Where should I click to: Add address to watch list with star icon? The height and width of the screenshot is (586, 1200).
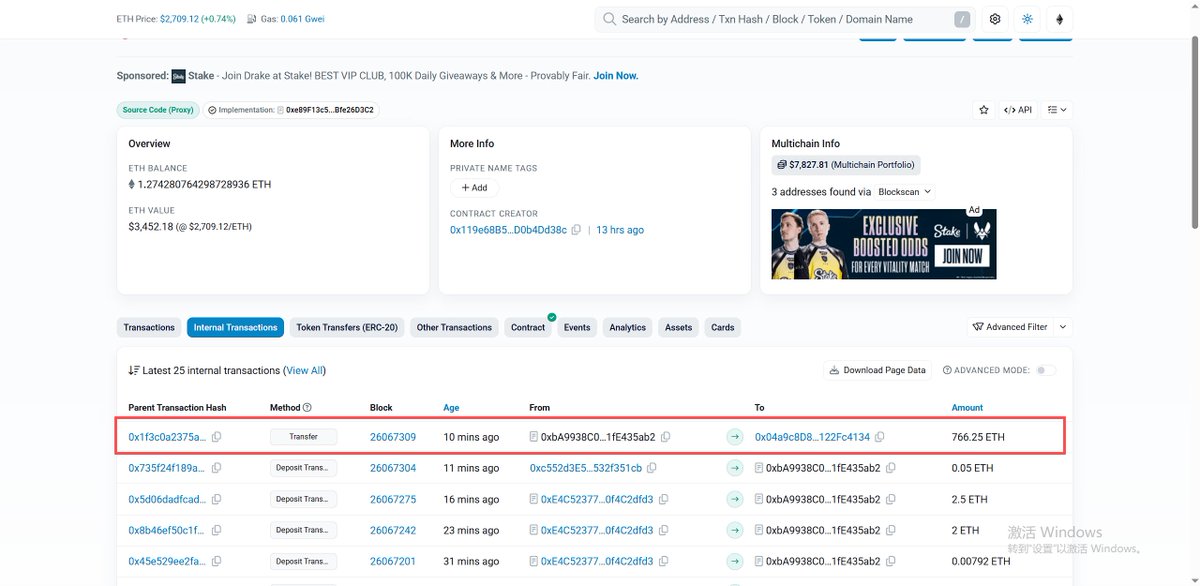984,109
